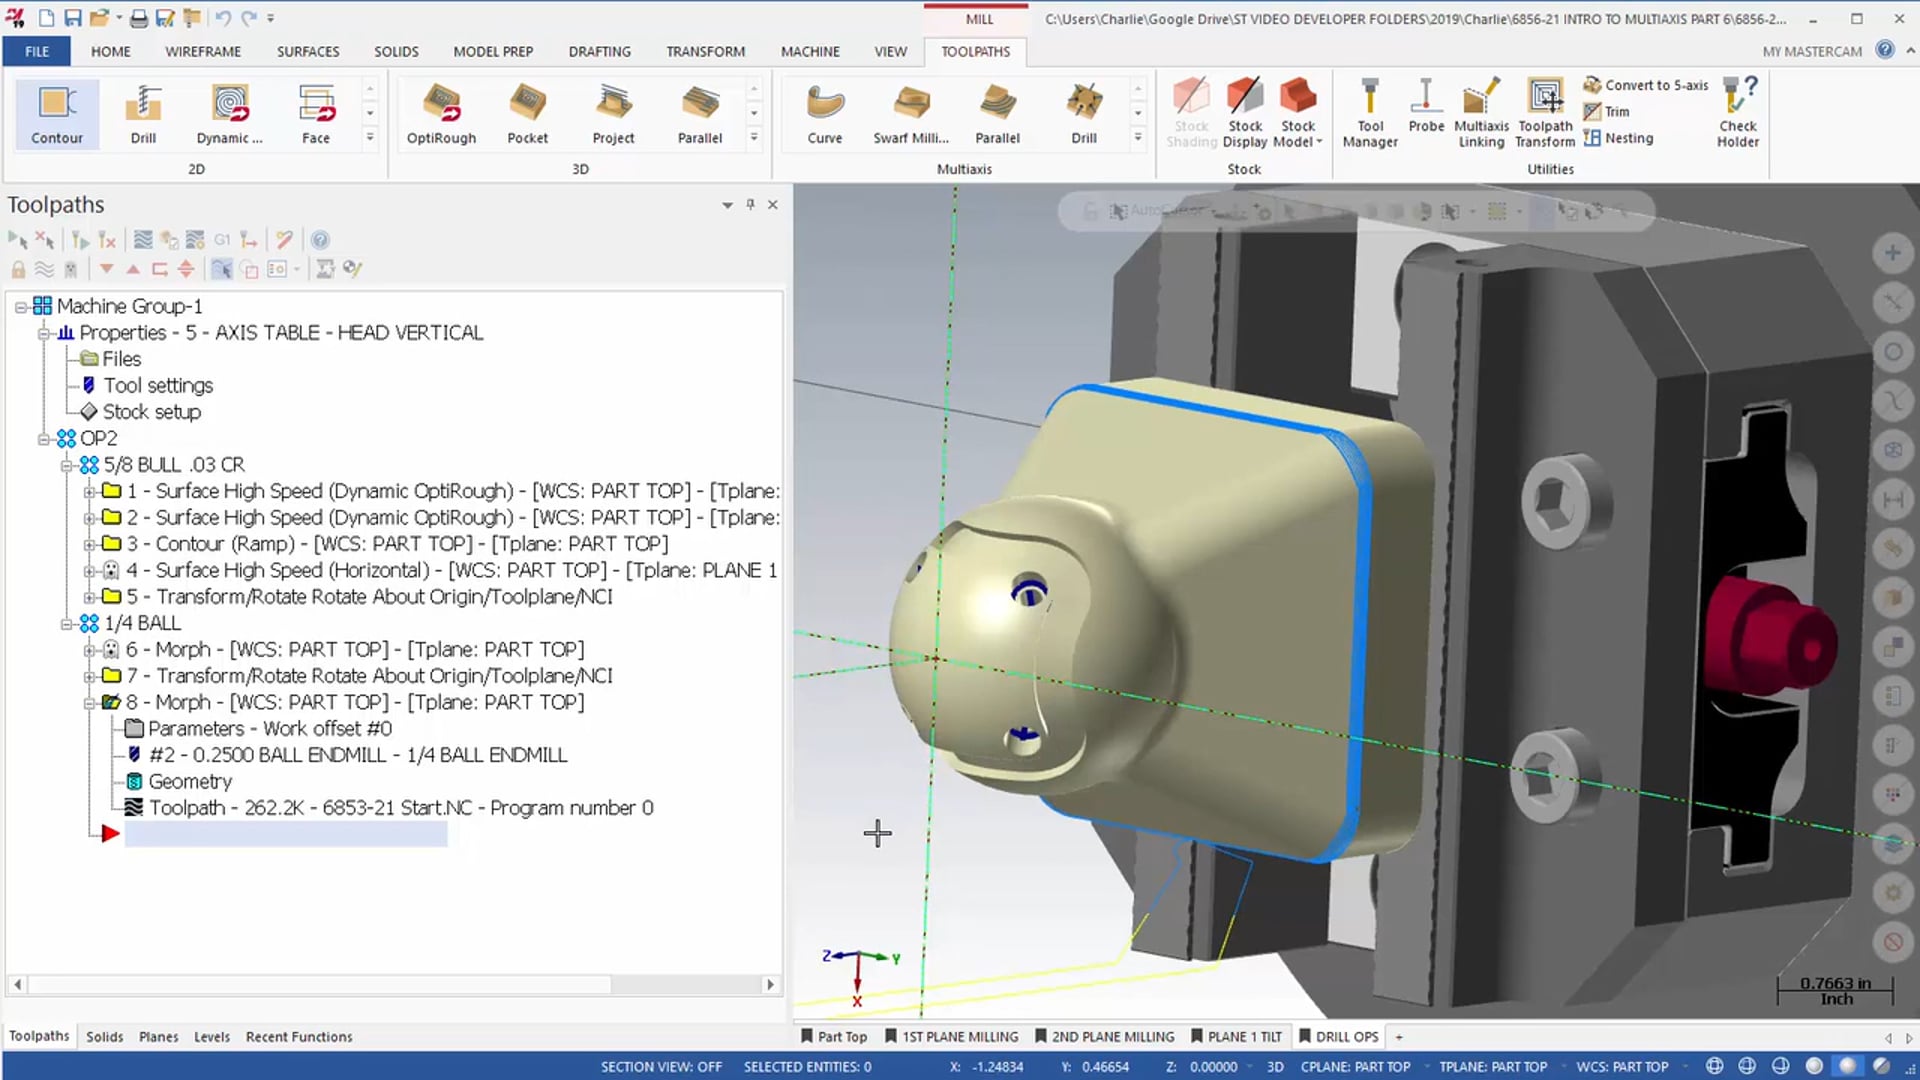Select the Multiaxis Drill toolpath

tap(1084, 115)
